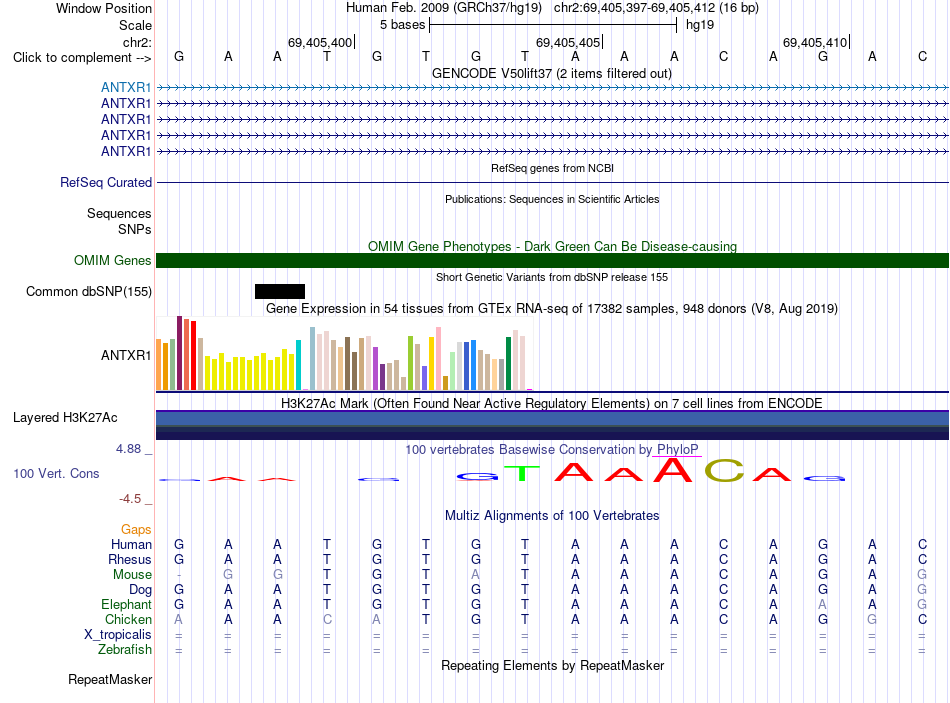950x703 pixels.
Task: Click the green T in conservation logo
Action: pyautogui.click(x=522, y=473)
